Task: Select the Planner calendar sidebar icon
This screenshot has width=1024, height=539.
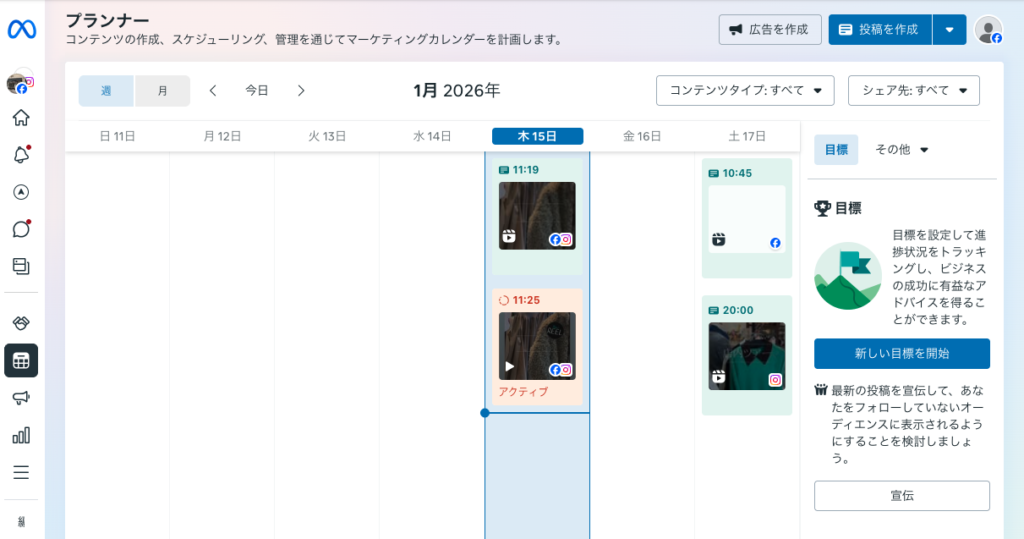Action: (21, 361)
